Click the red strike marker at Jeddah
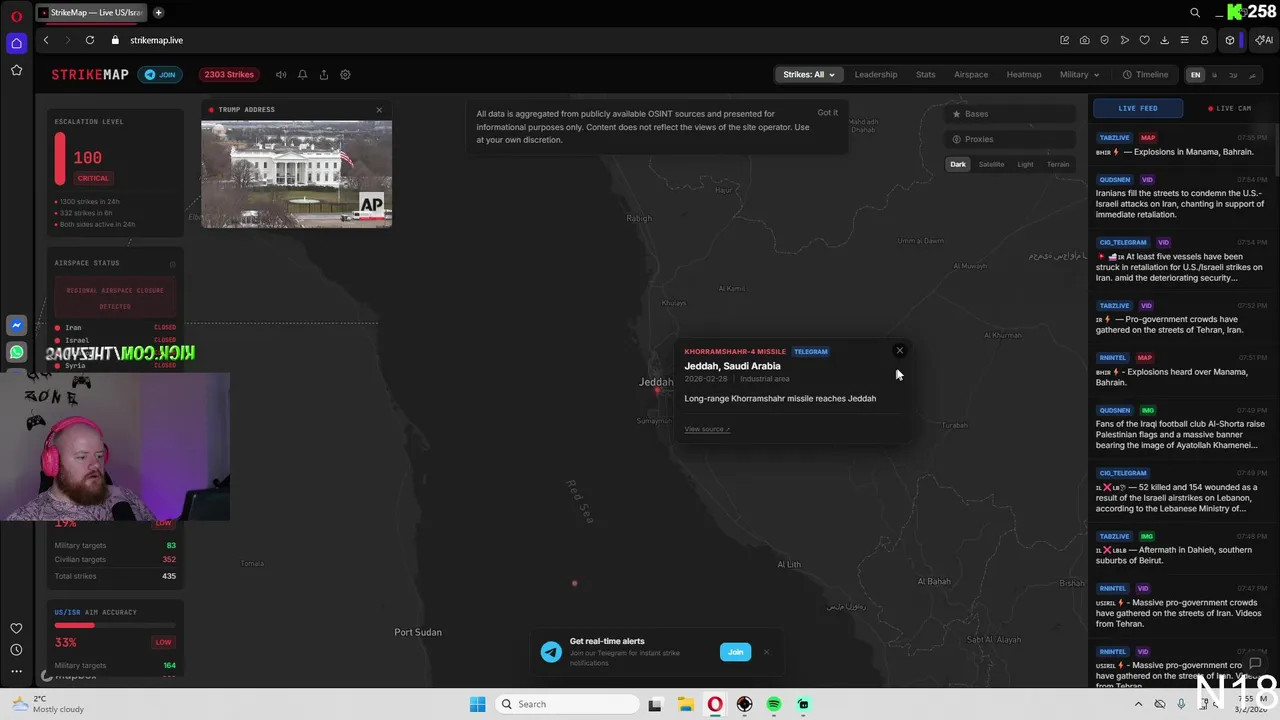Screen dimensions: 1280x720 pos(656,391)
